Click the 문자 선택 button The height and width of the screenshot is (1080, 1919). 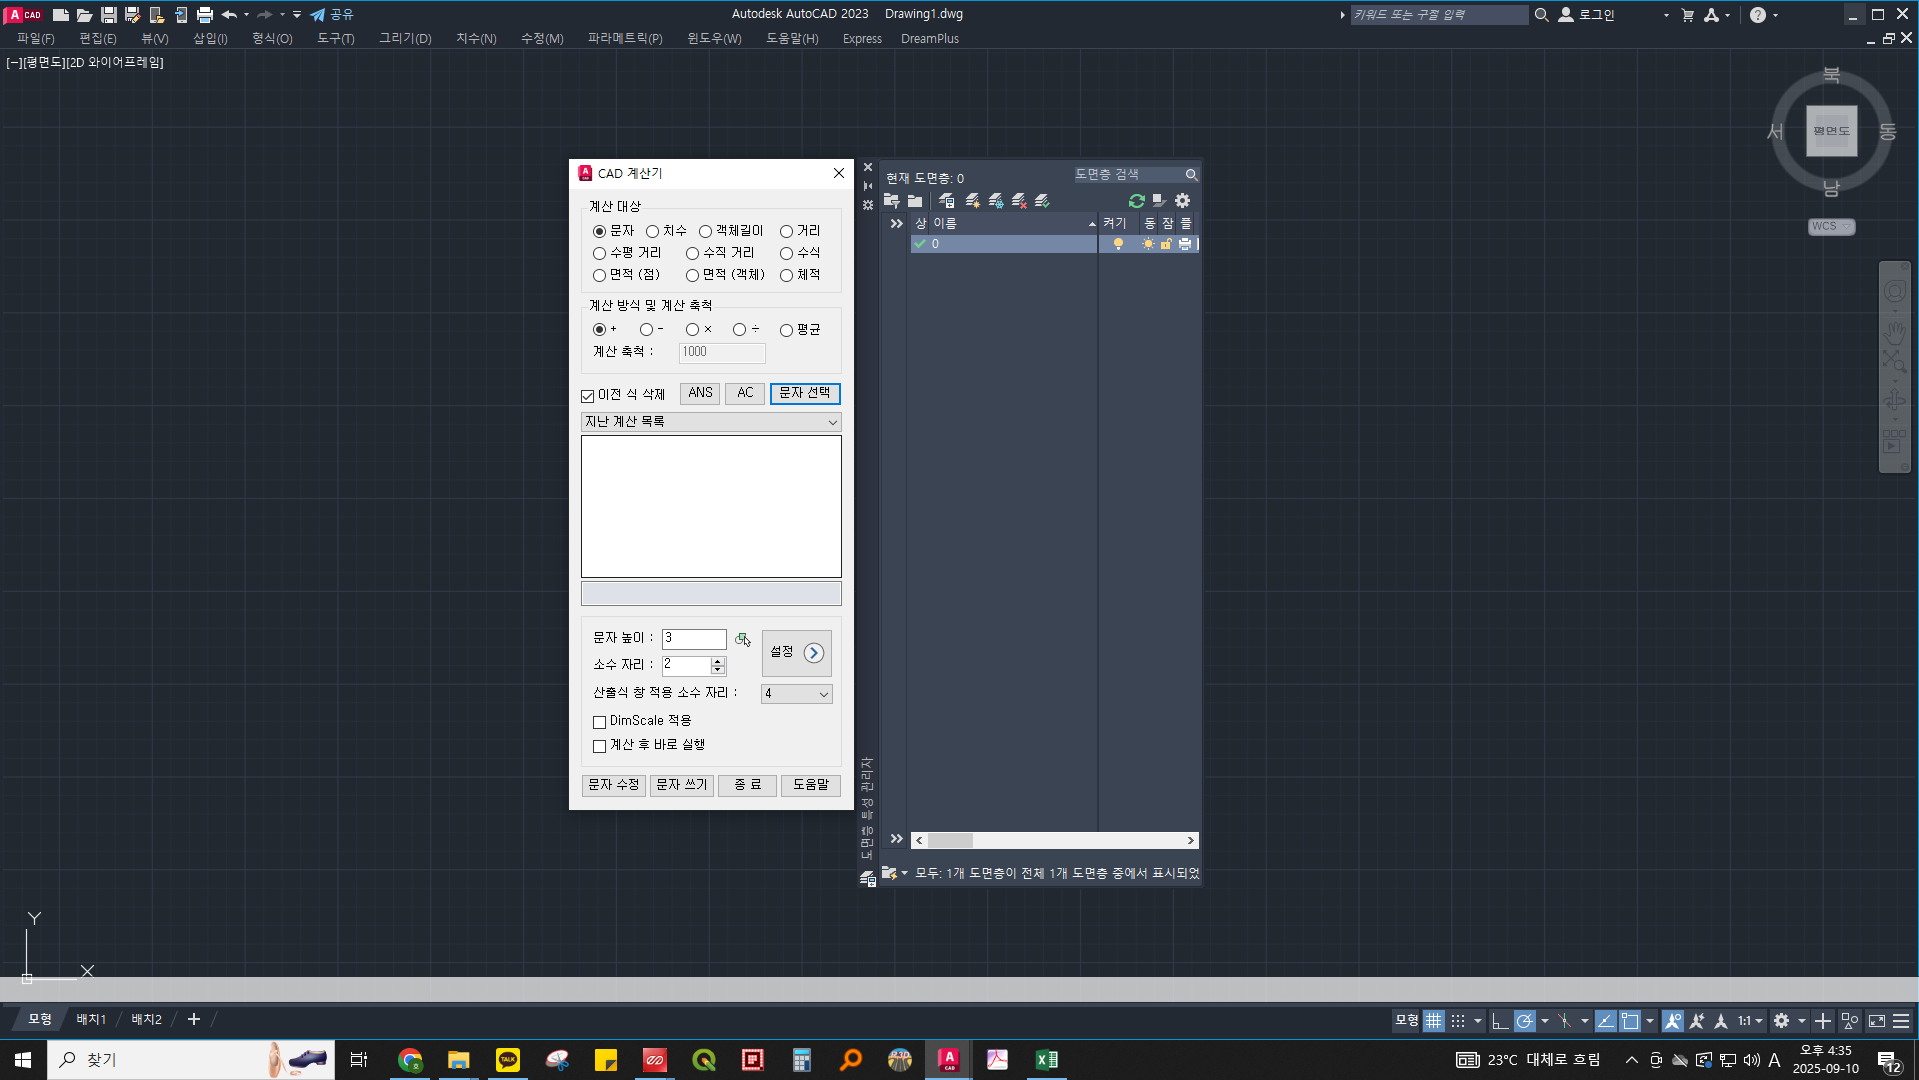click(x=805, y=394)
